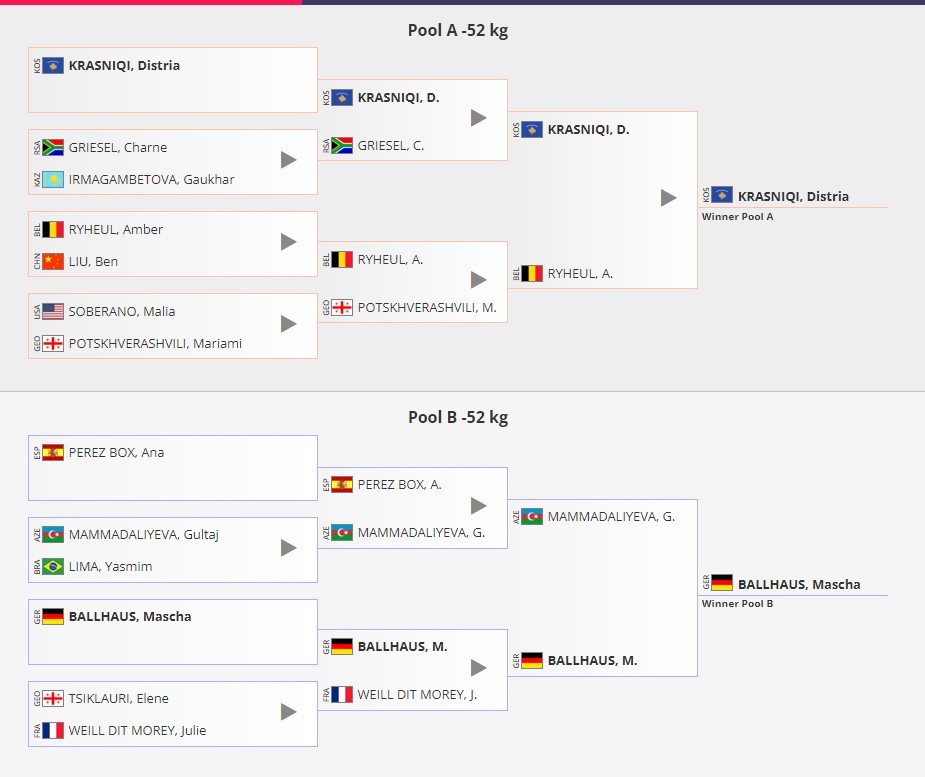Click USA flag next to SOBERANO, Malia

(x=53, y=312)
